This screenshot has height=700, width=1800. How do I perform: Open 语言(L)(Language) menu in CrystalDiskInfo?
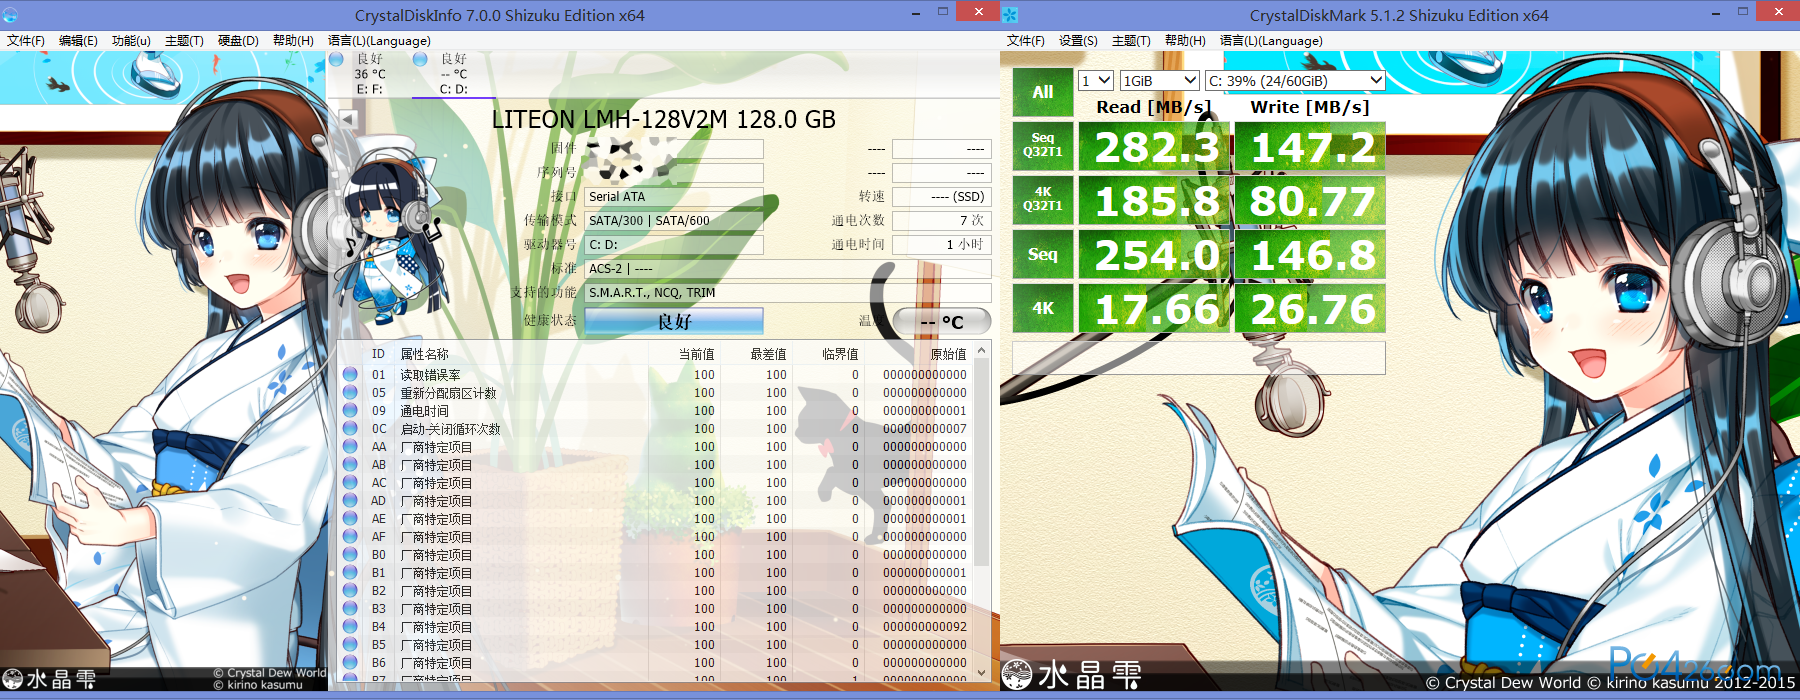pos(379,41)
